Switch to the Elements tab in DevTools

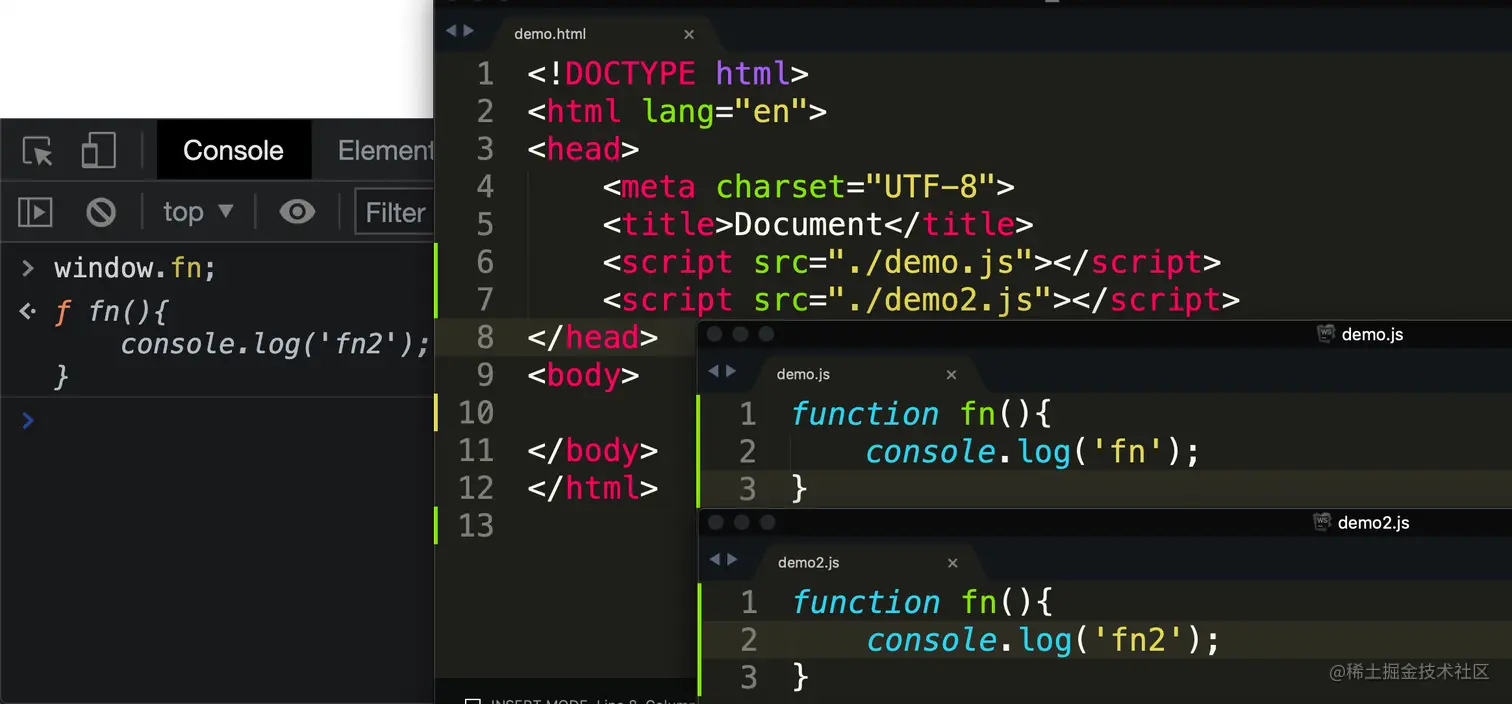[385, 151]
